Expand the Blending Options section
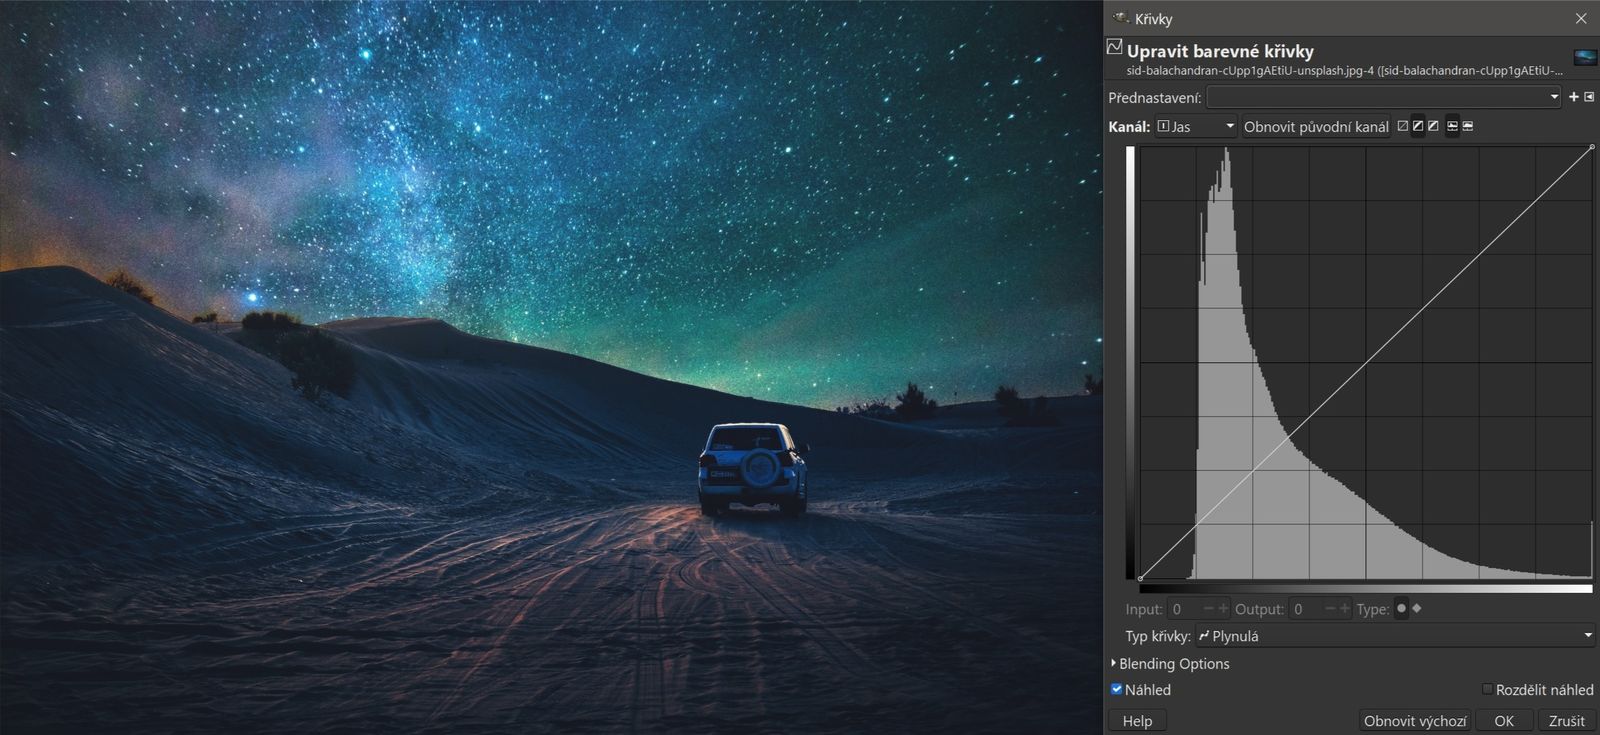Viewport: 1600px width, 735px height. [x=1114, y=663]
